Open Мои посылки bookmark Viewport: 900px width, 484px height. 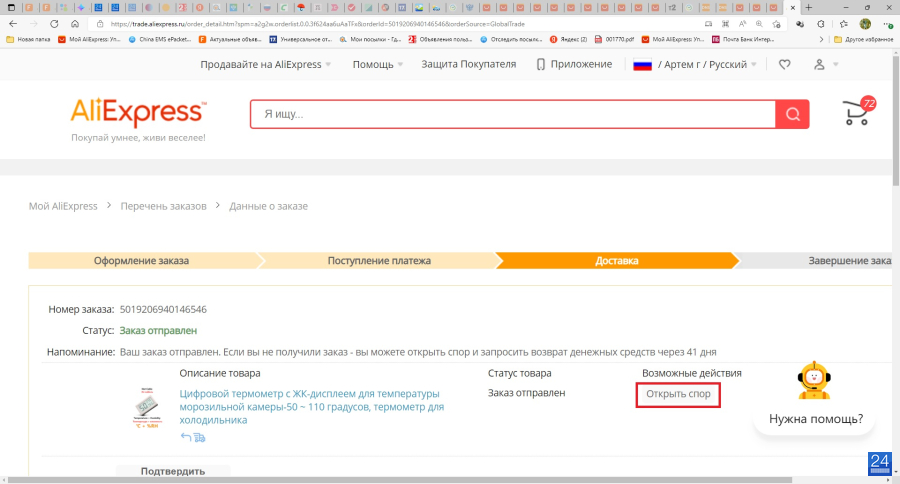tap(371, 39)
